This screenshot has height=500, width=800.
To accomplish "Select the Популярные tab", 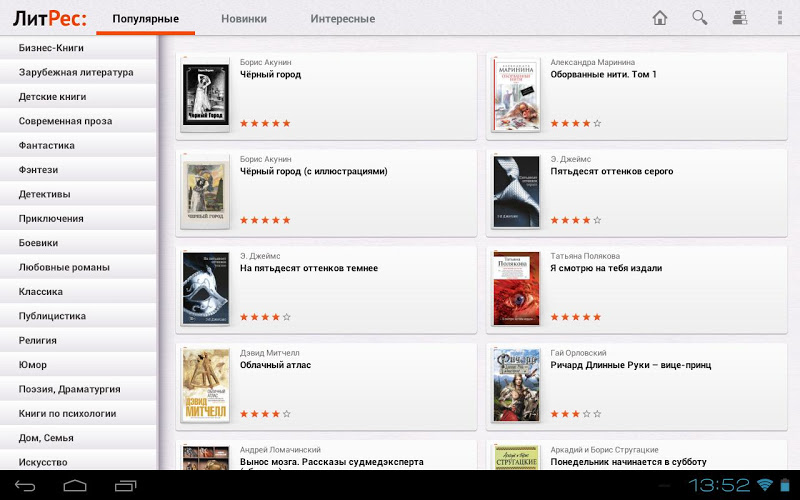I will tap(145, 19).
